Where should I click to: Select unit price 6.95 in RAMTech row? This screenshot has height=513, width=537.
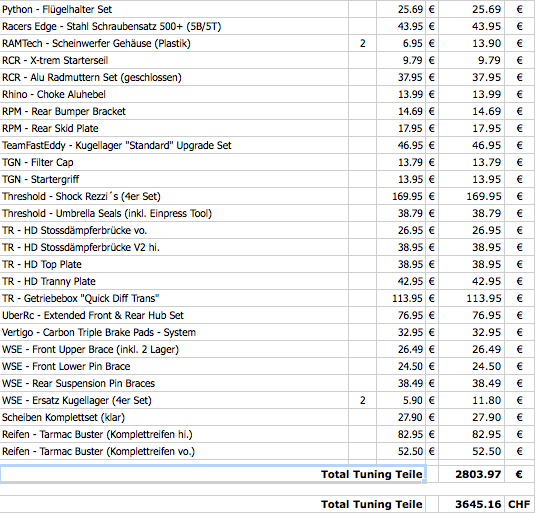point(401,43)
